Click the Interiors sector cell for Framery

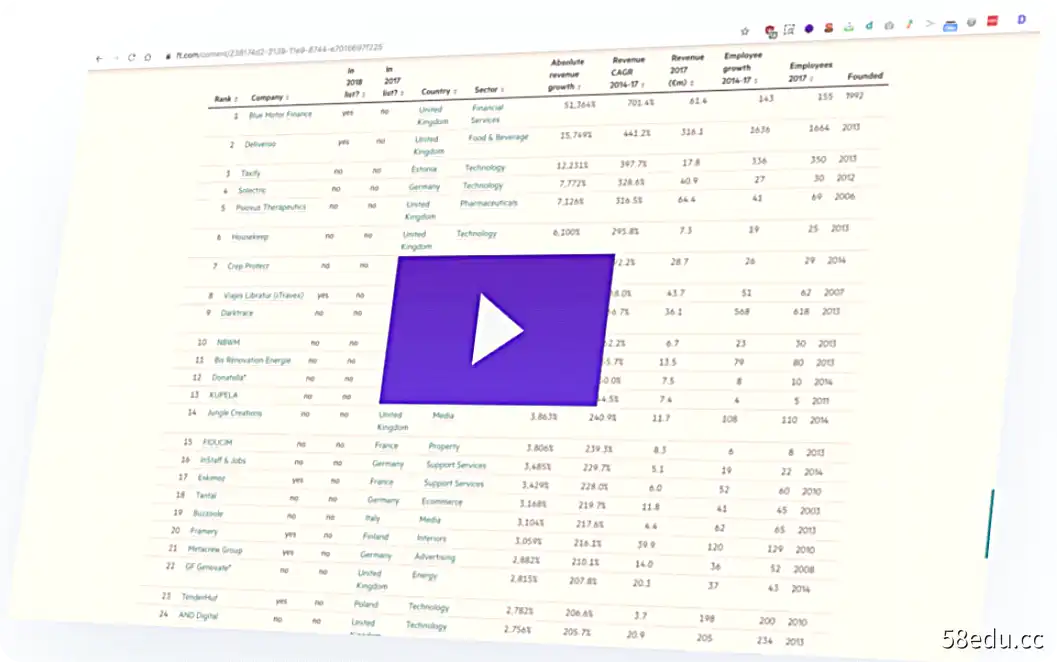(431, 538)
